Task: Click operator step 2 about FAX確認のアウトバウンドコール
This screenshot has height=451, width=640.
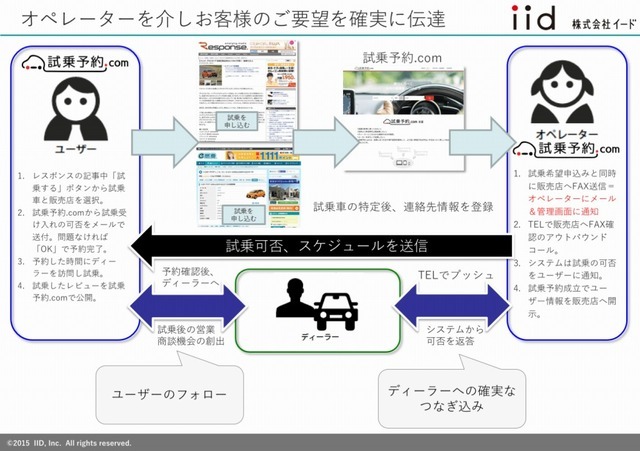Action: 565,237
